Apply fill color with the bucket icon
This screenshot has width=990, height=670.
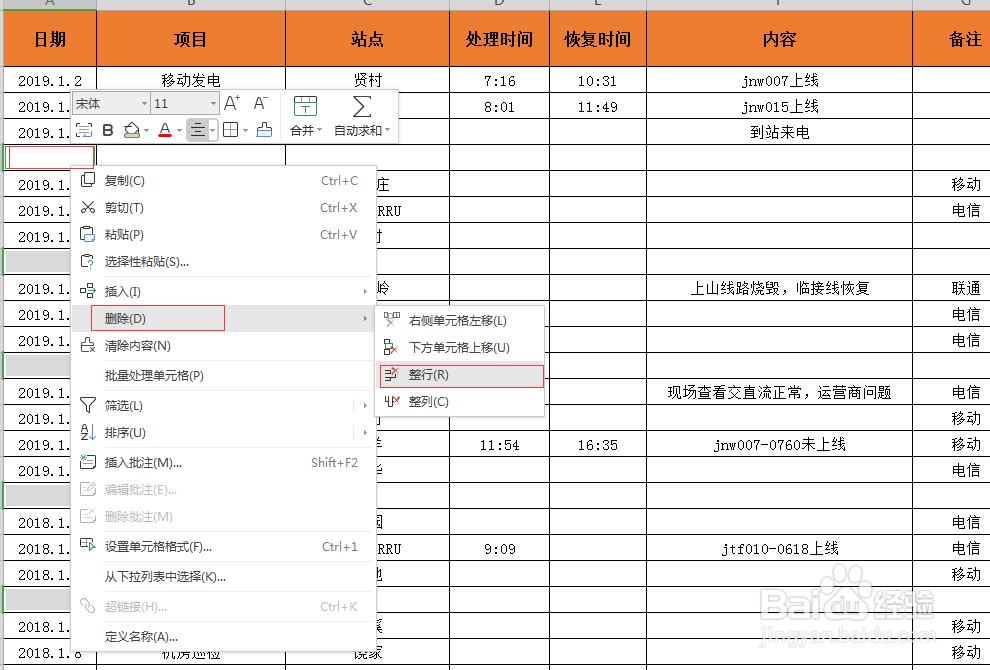(x=130, y=129)
